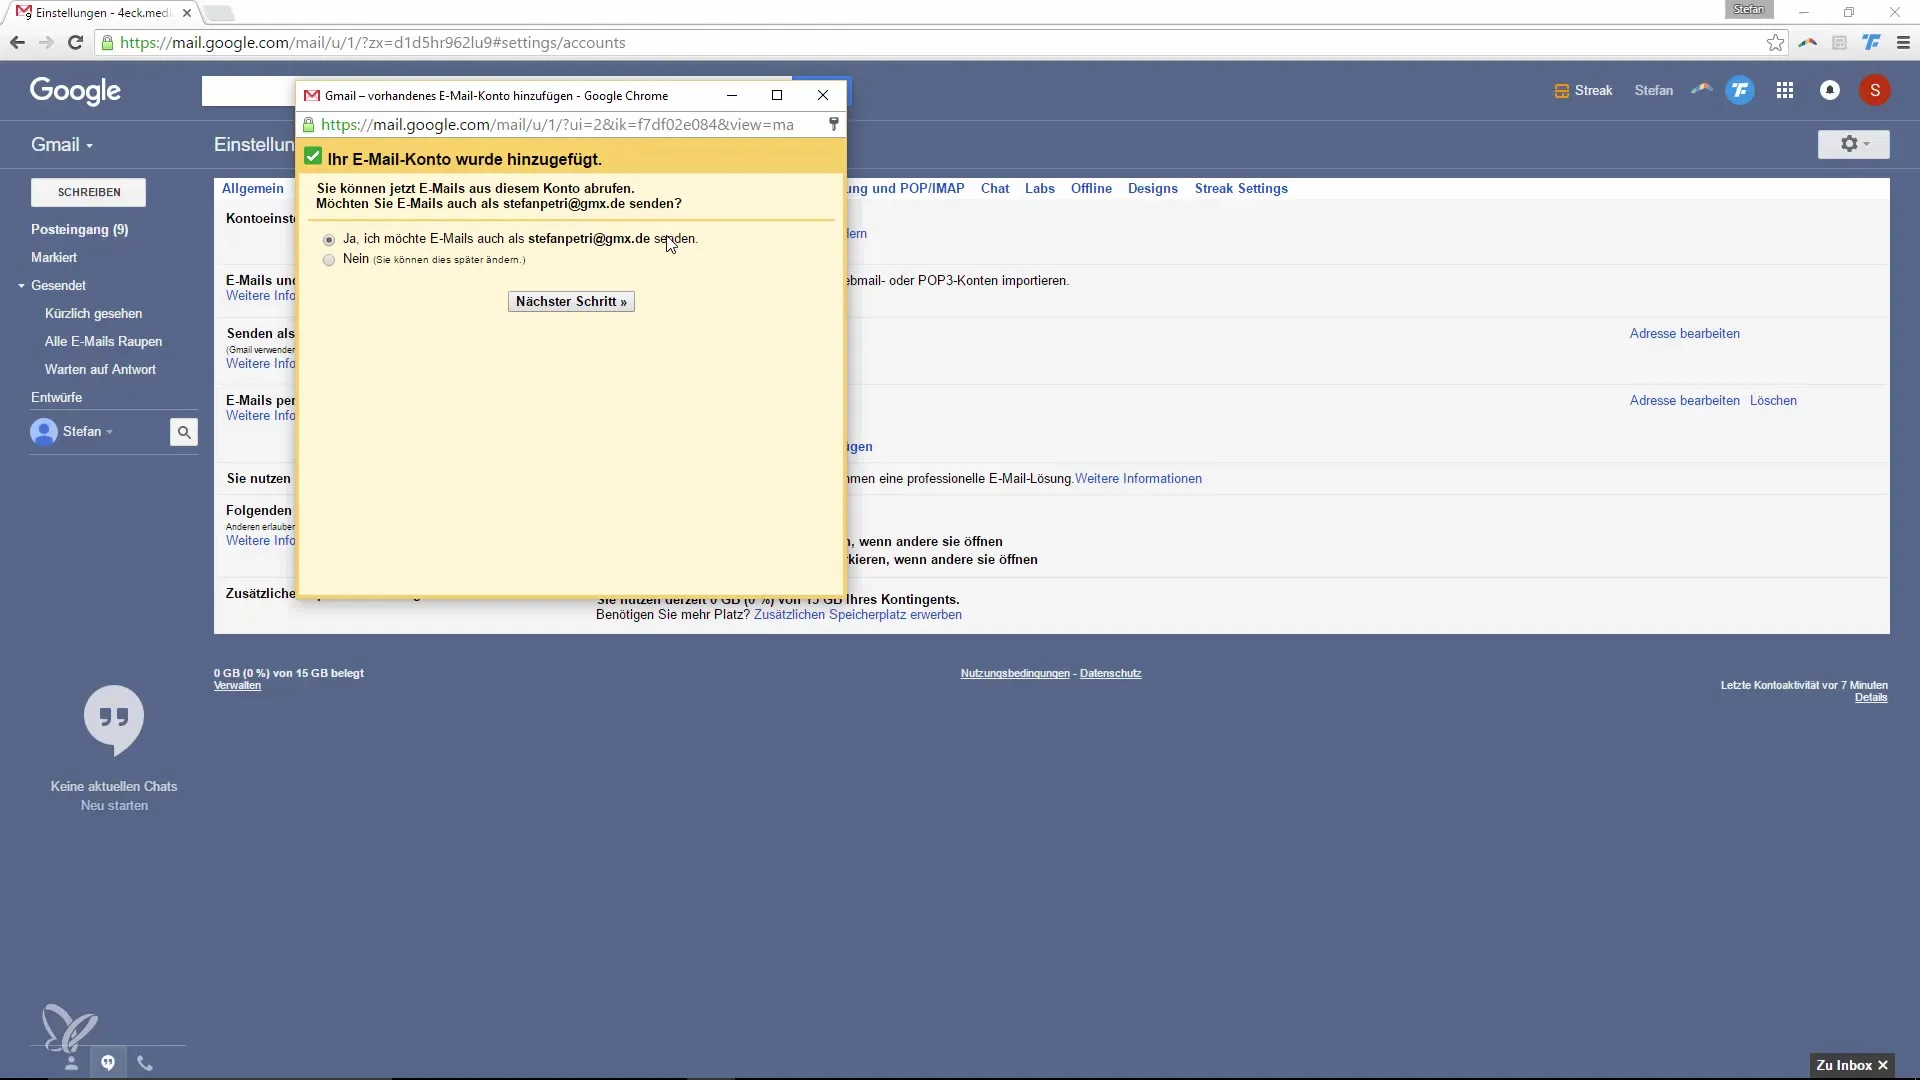The image size is (1920, 1080).
Task: Click 'Adresse bearbeiten' next to Löschen
Action: 1685,400
